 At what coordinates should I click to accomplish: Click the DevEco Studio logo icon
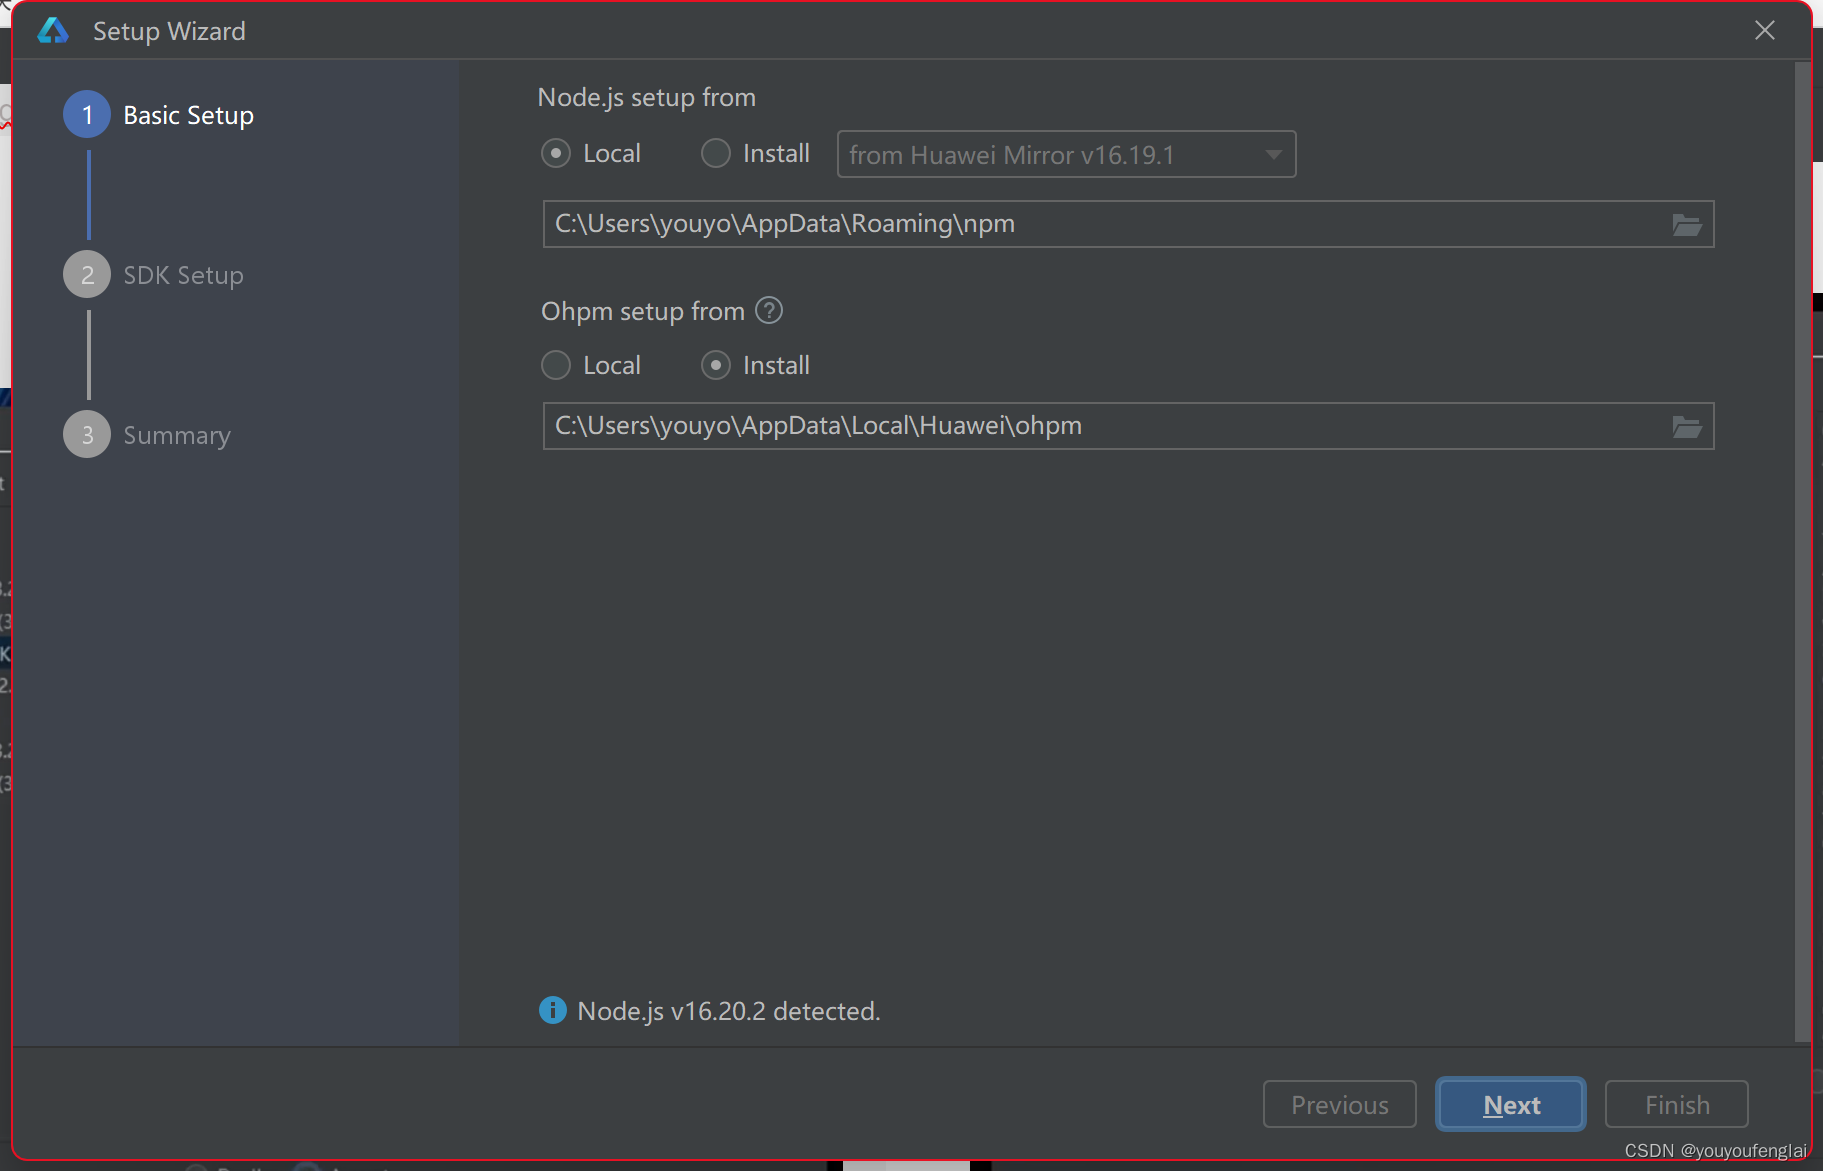click(x=53, y=31)
